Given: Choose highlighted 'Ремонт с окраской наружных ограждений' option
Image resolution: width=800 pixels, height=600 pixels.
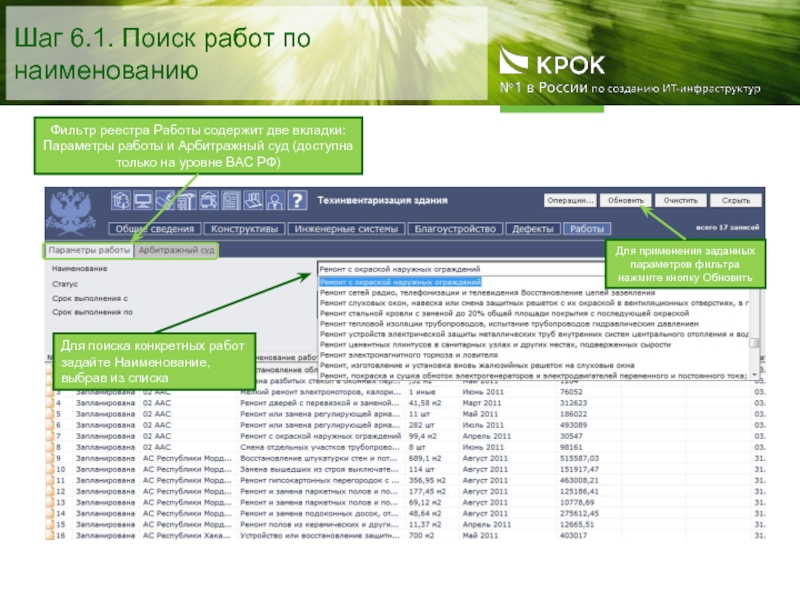Looking at the screenshot, I should pyautogui.click(x=400, y=282).
